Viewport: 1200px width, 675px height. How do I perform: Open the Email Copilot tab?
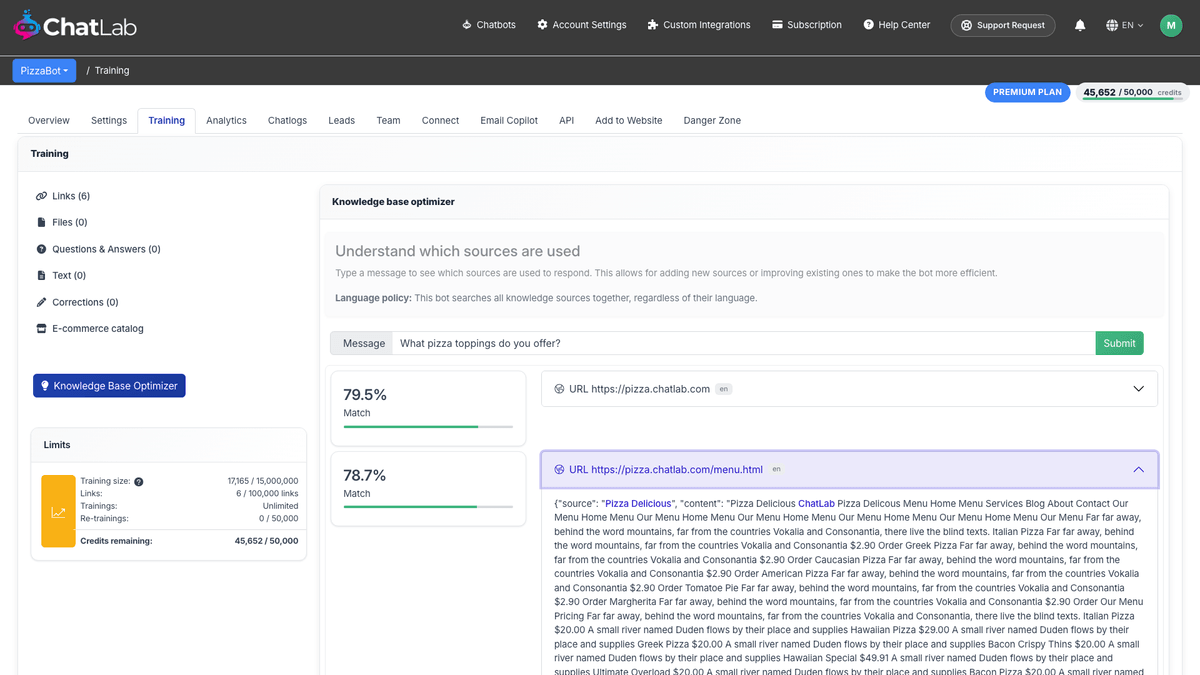(509, 120)
